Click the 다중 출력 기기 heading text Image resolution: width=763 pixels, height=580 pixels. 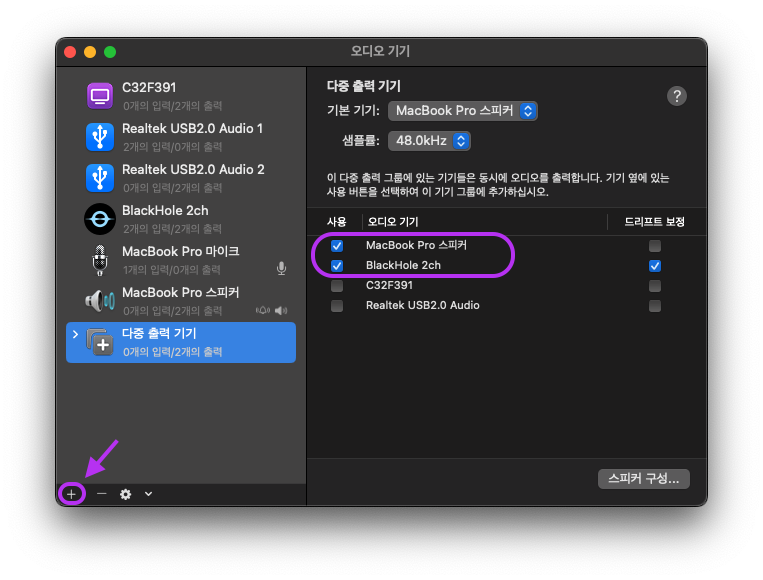[x=363, y=86]
